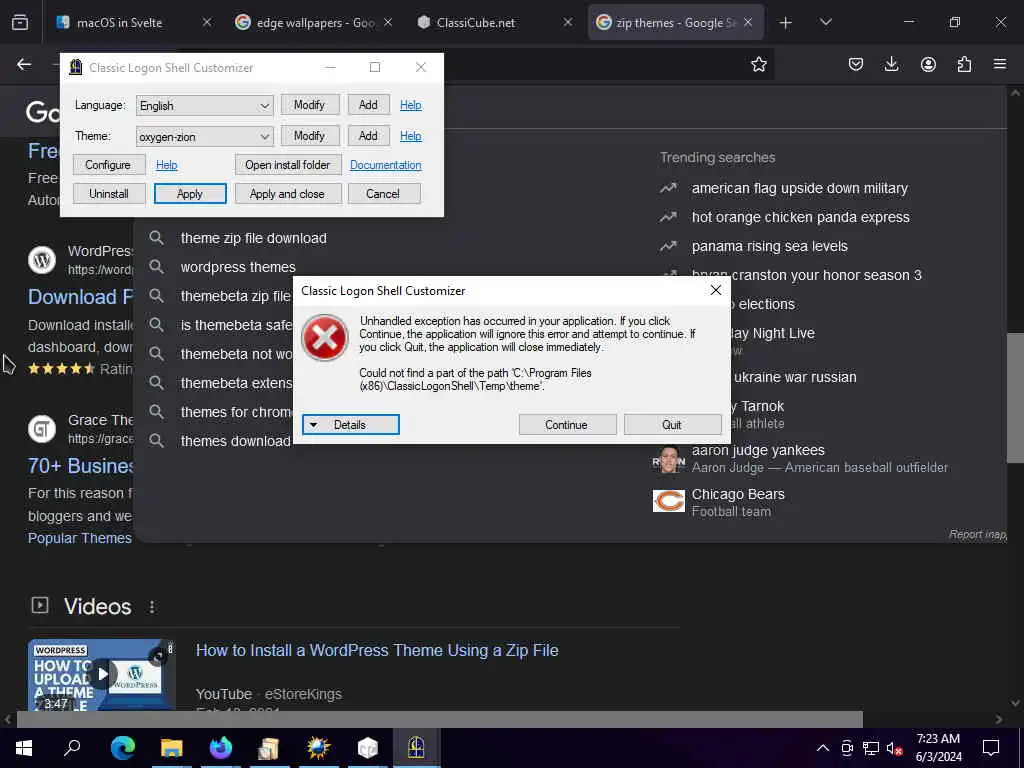The image size is (1024, 768).
Task: Open the account profile icon
Action: (928, 64)
